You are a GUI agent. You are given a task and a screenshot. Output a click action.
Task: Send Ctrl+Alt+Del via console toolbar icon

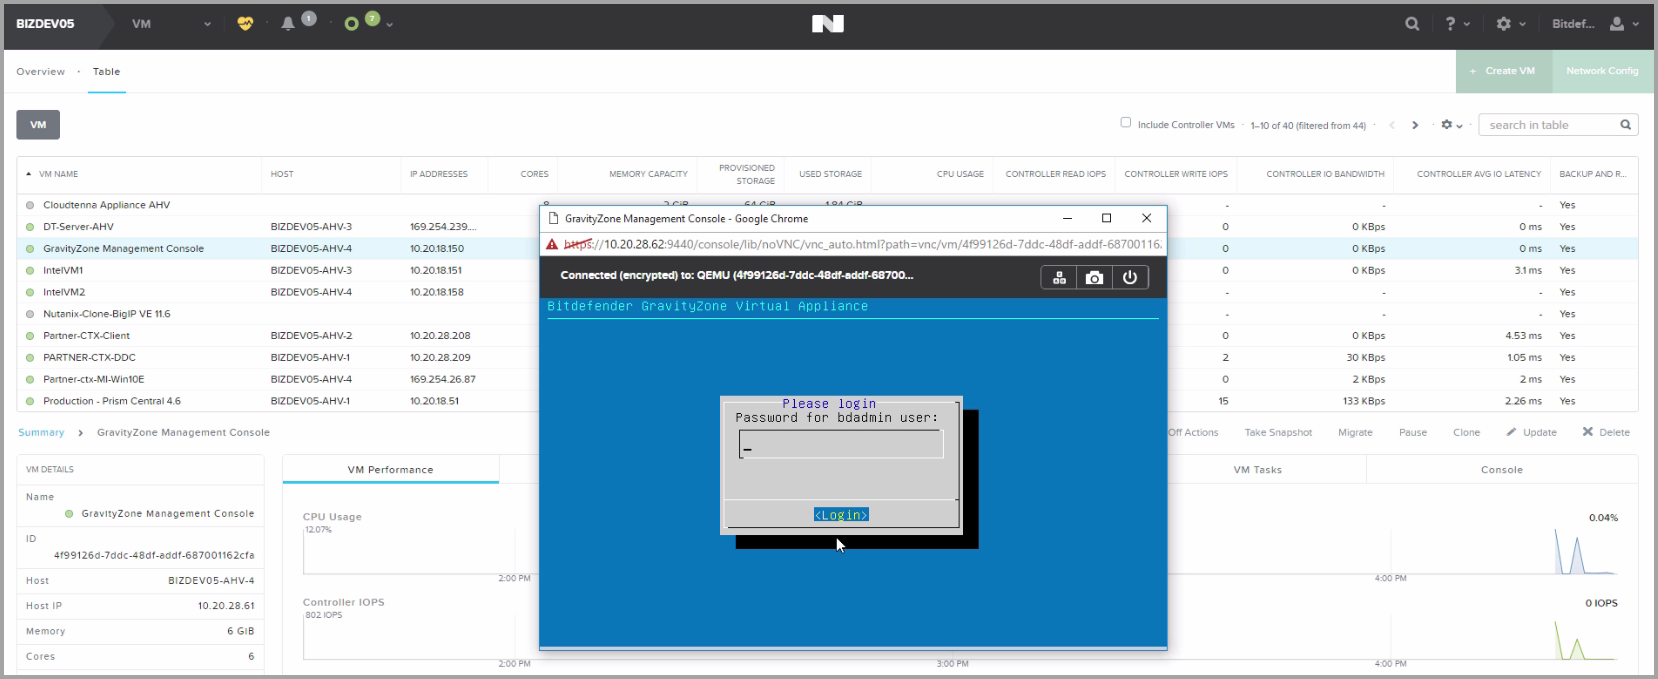point(1059,278)
